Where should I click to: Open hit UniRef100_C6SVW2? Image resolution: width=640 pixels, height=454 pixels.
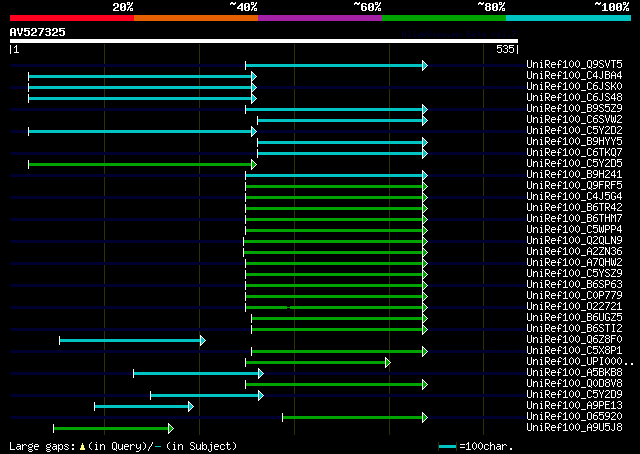coord(574,119)
